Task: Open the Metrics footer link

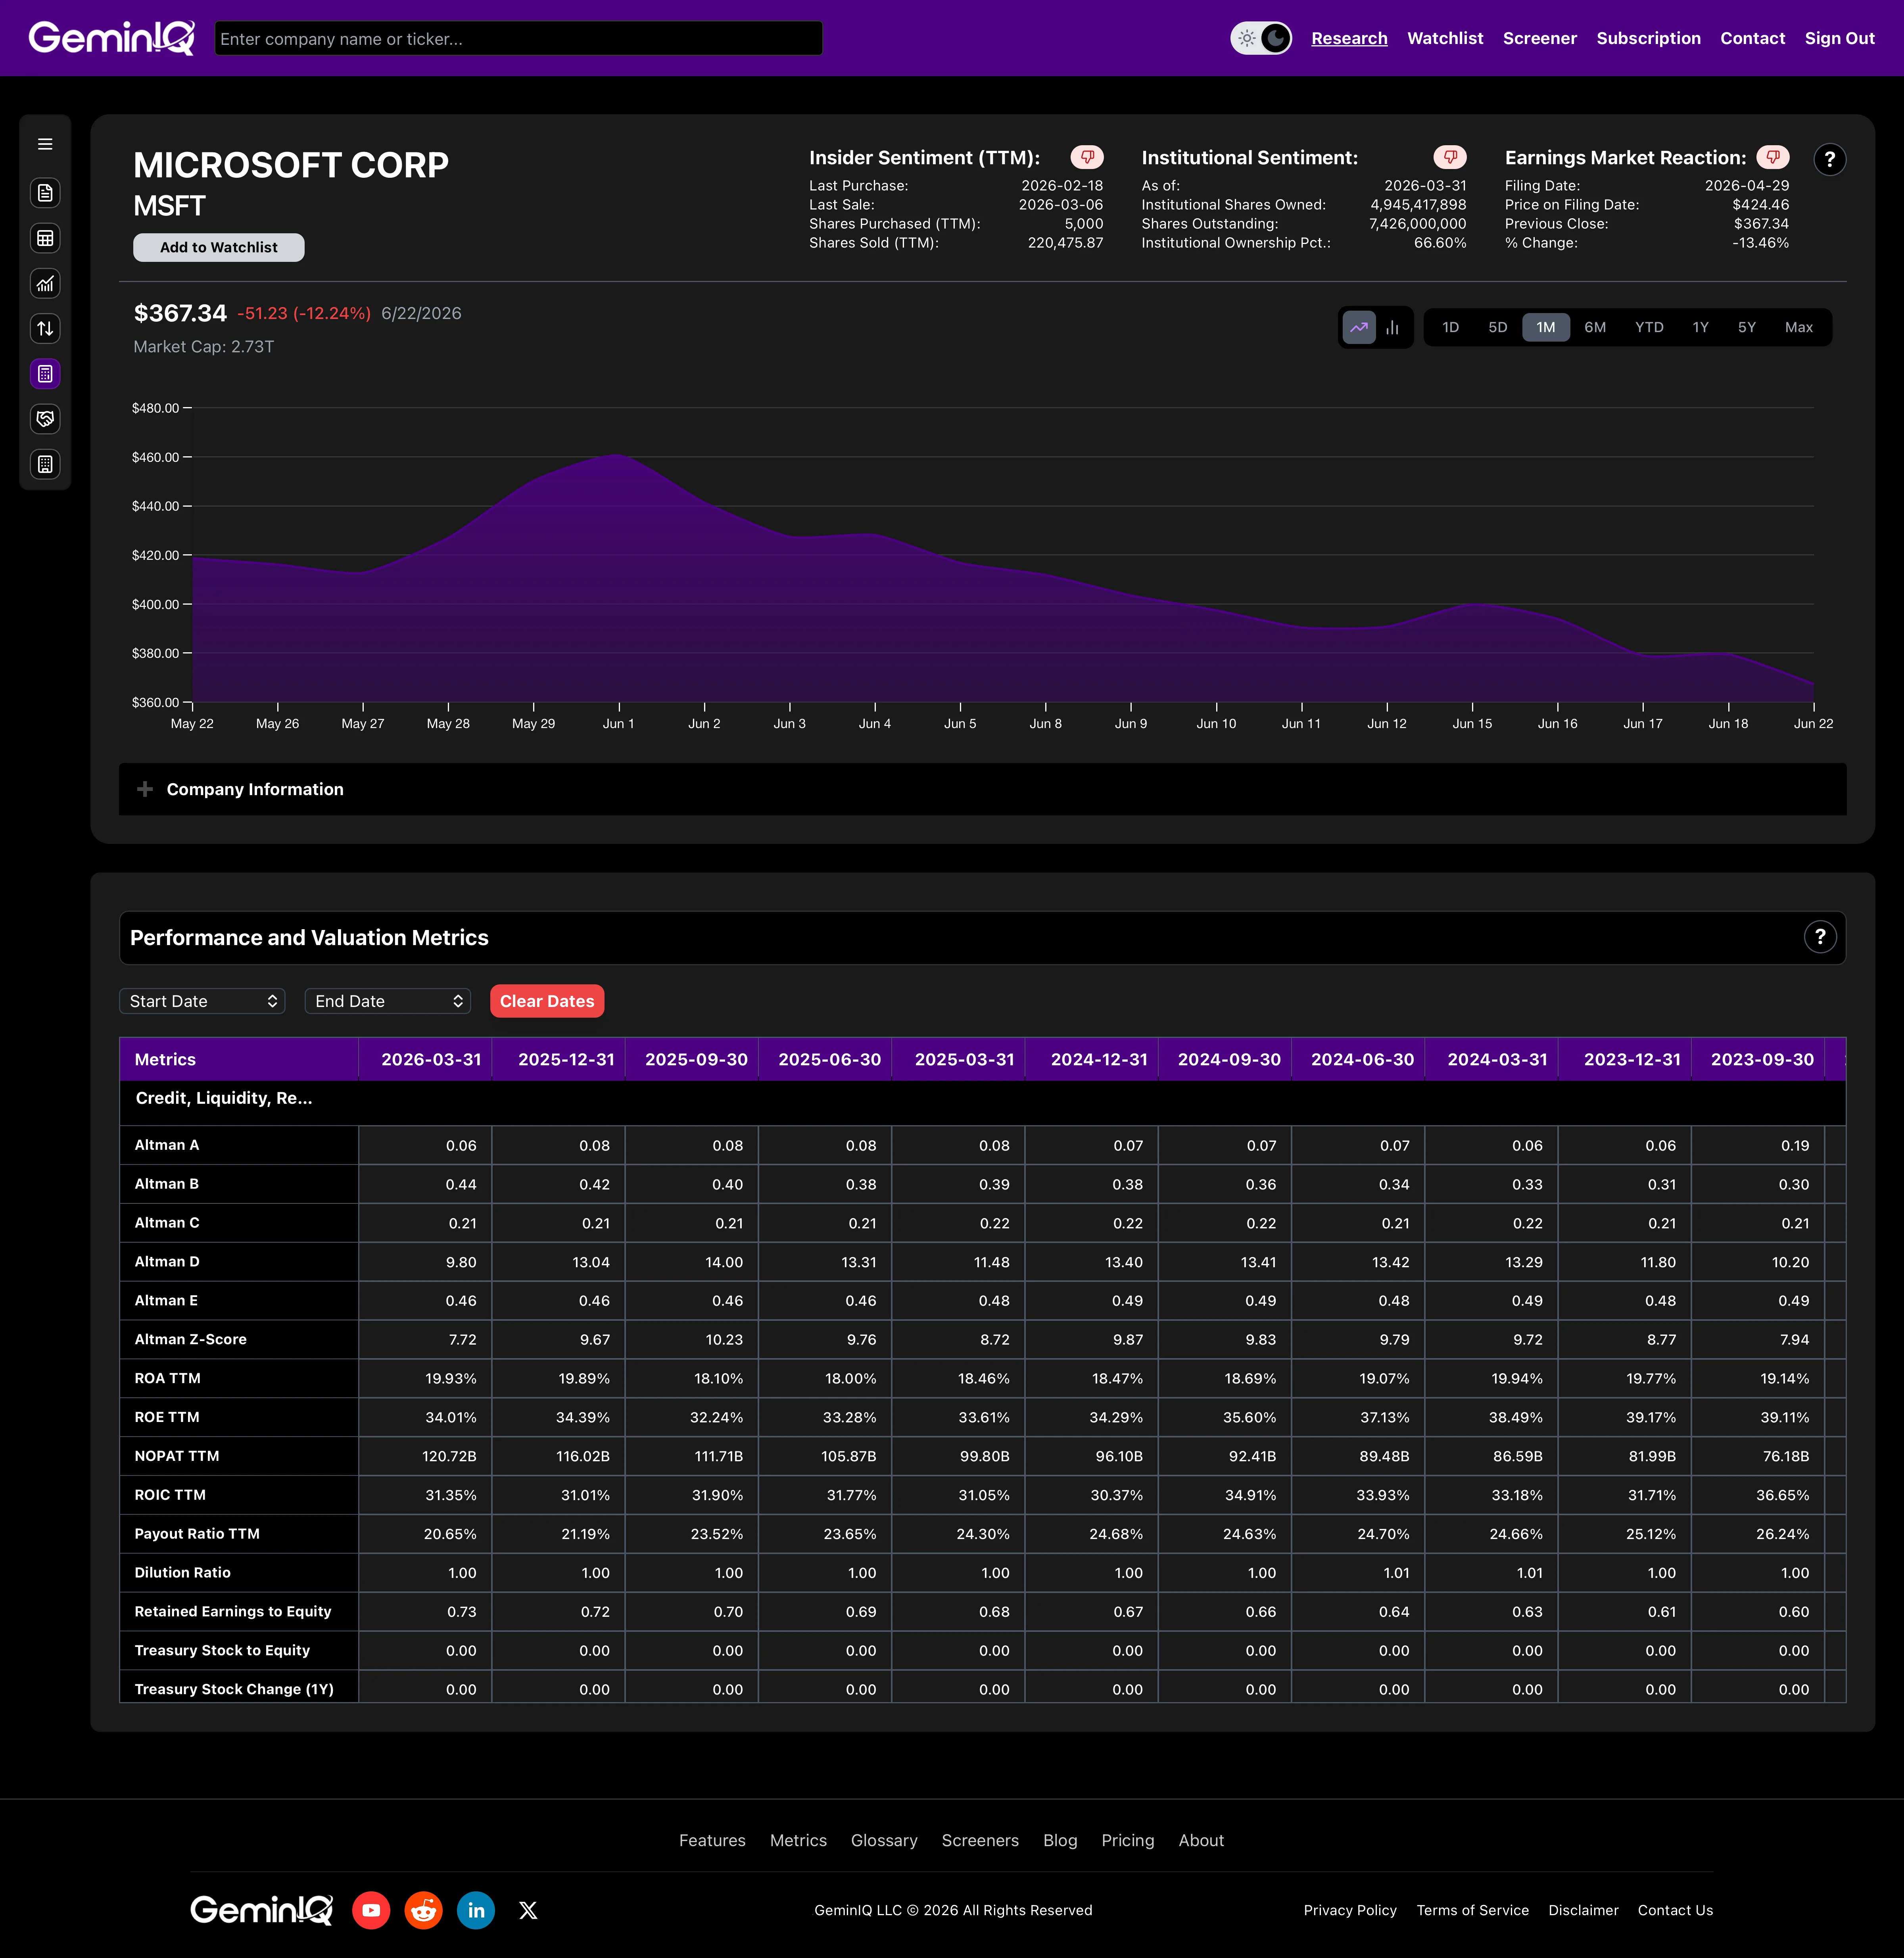Action: [798, 1840]
